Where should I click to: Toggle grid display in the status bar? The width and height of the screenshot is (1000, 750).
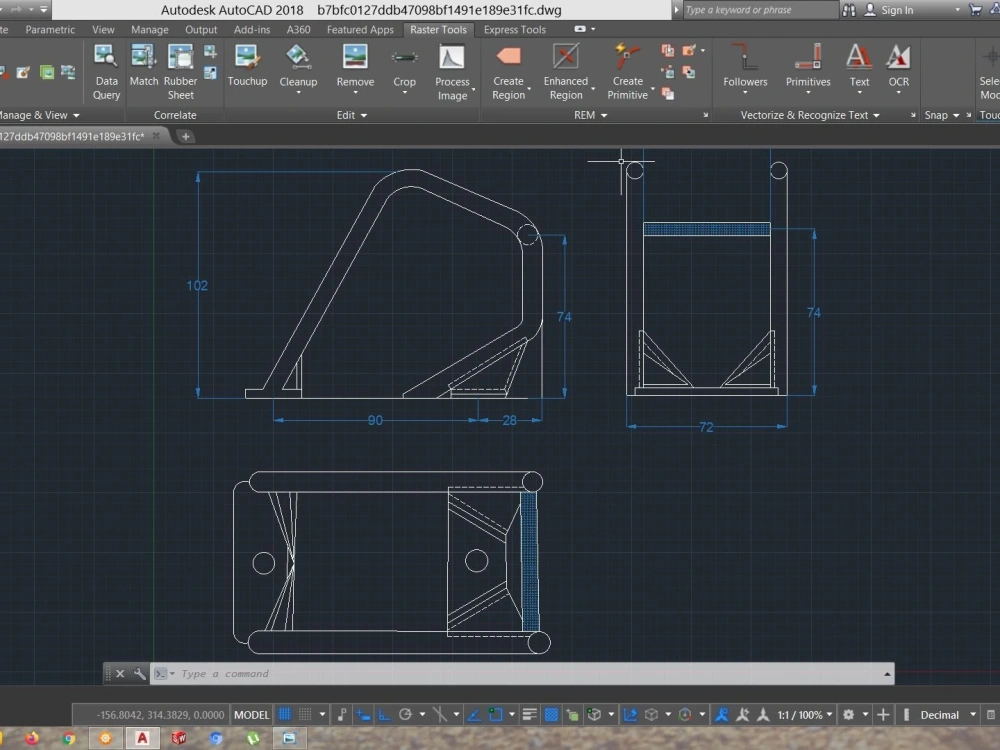point(283,714)
